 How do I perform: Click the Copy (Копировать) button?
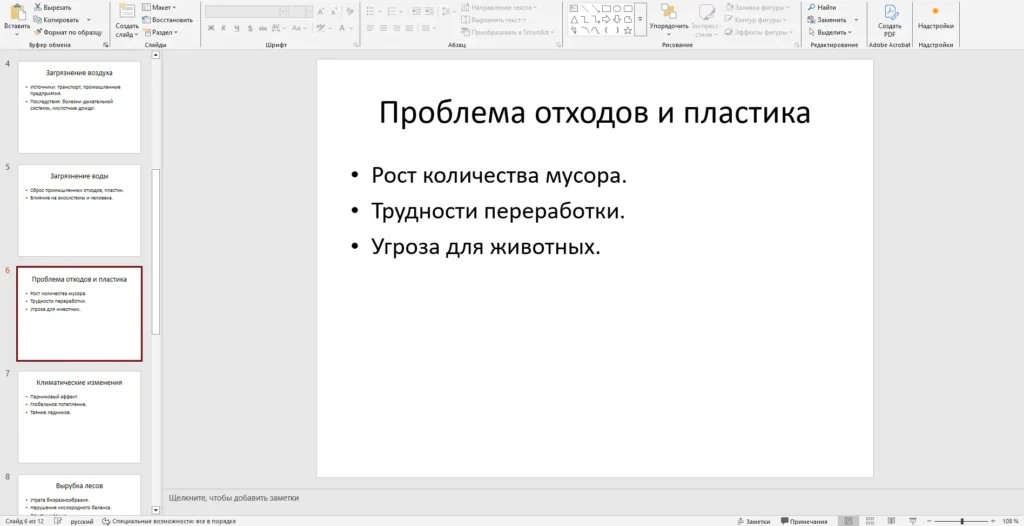click(x=56, y=20)
